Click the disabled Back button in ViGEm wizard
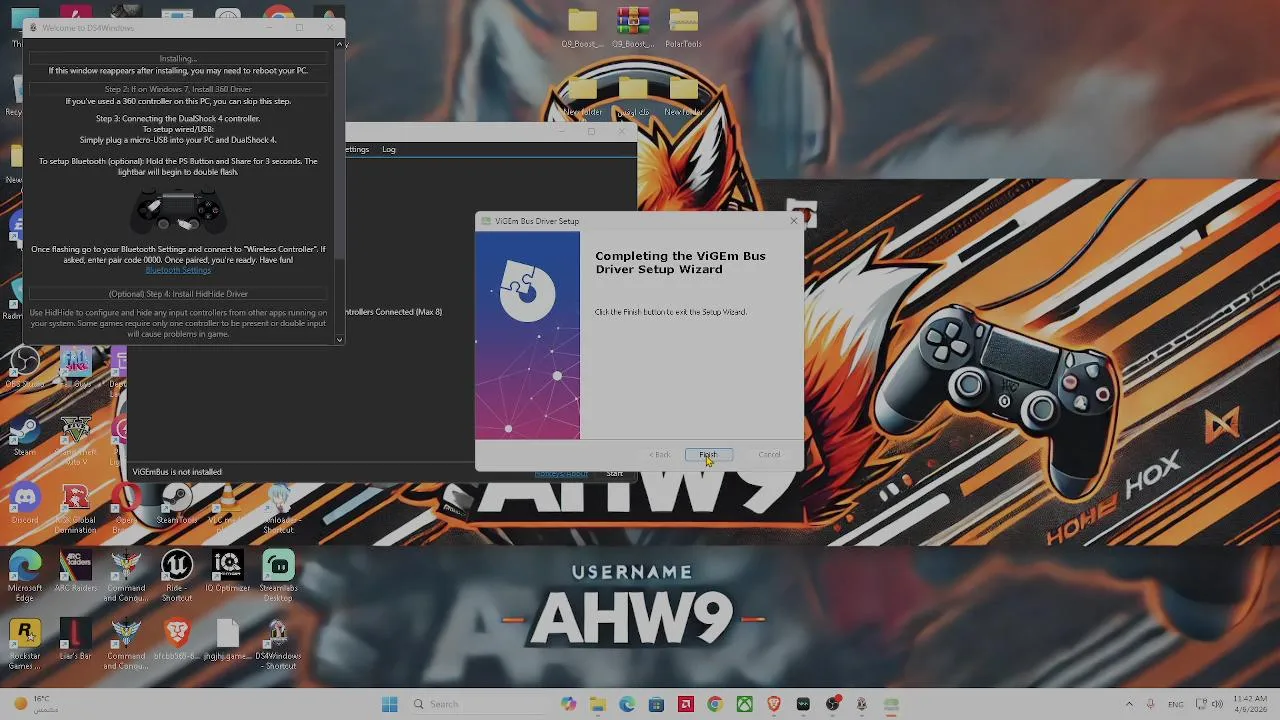This screenshot has width=1280, height=720. [x=660, y=455]
